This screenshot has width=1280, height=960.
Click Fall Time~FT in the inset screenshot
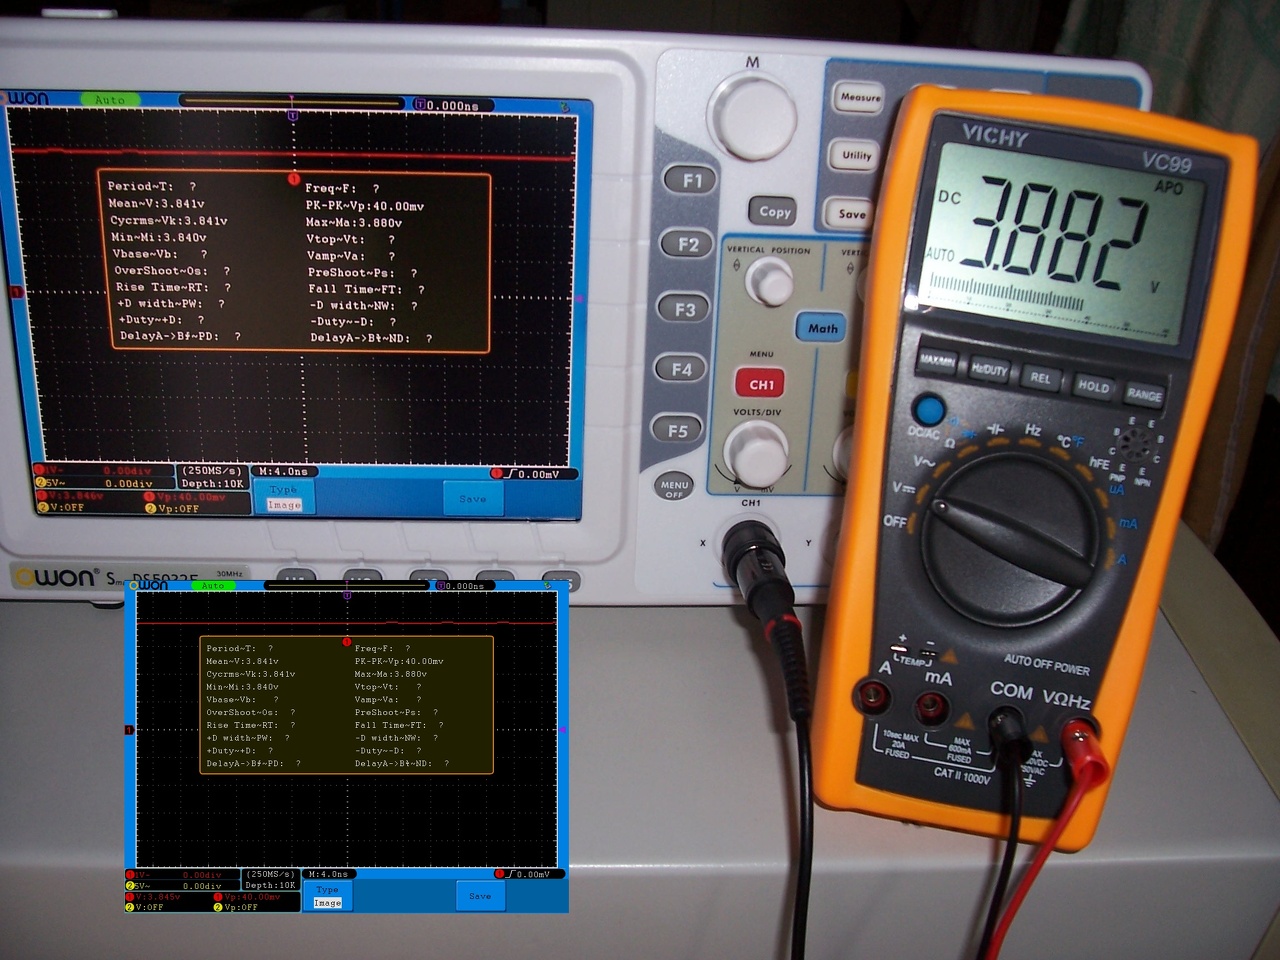pyautogui.click(x=391, y=725)
